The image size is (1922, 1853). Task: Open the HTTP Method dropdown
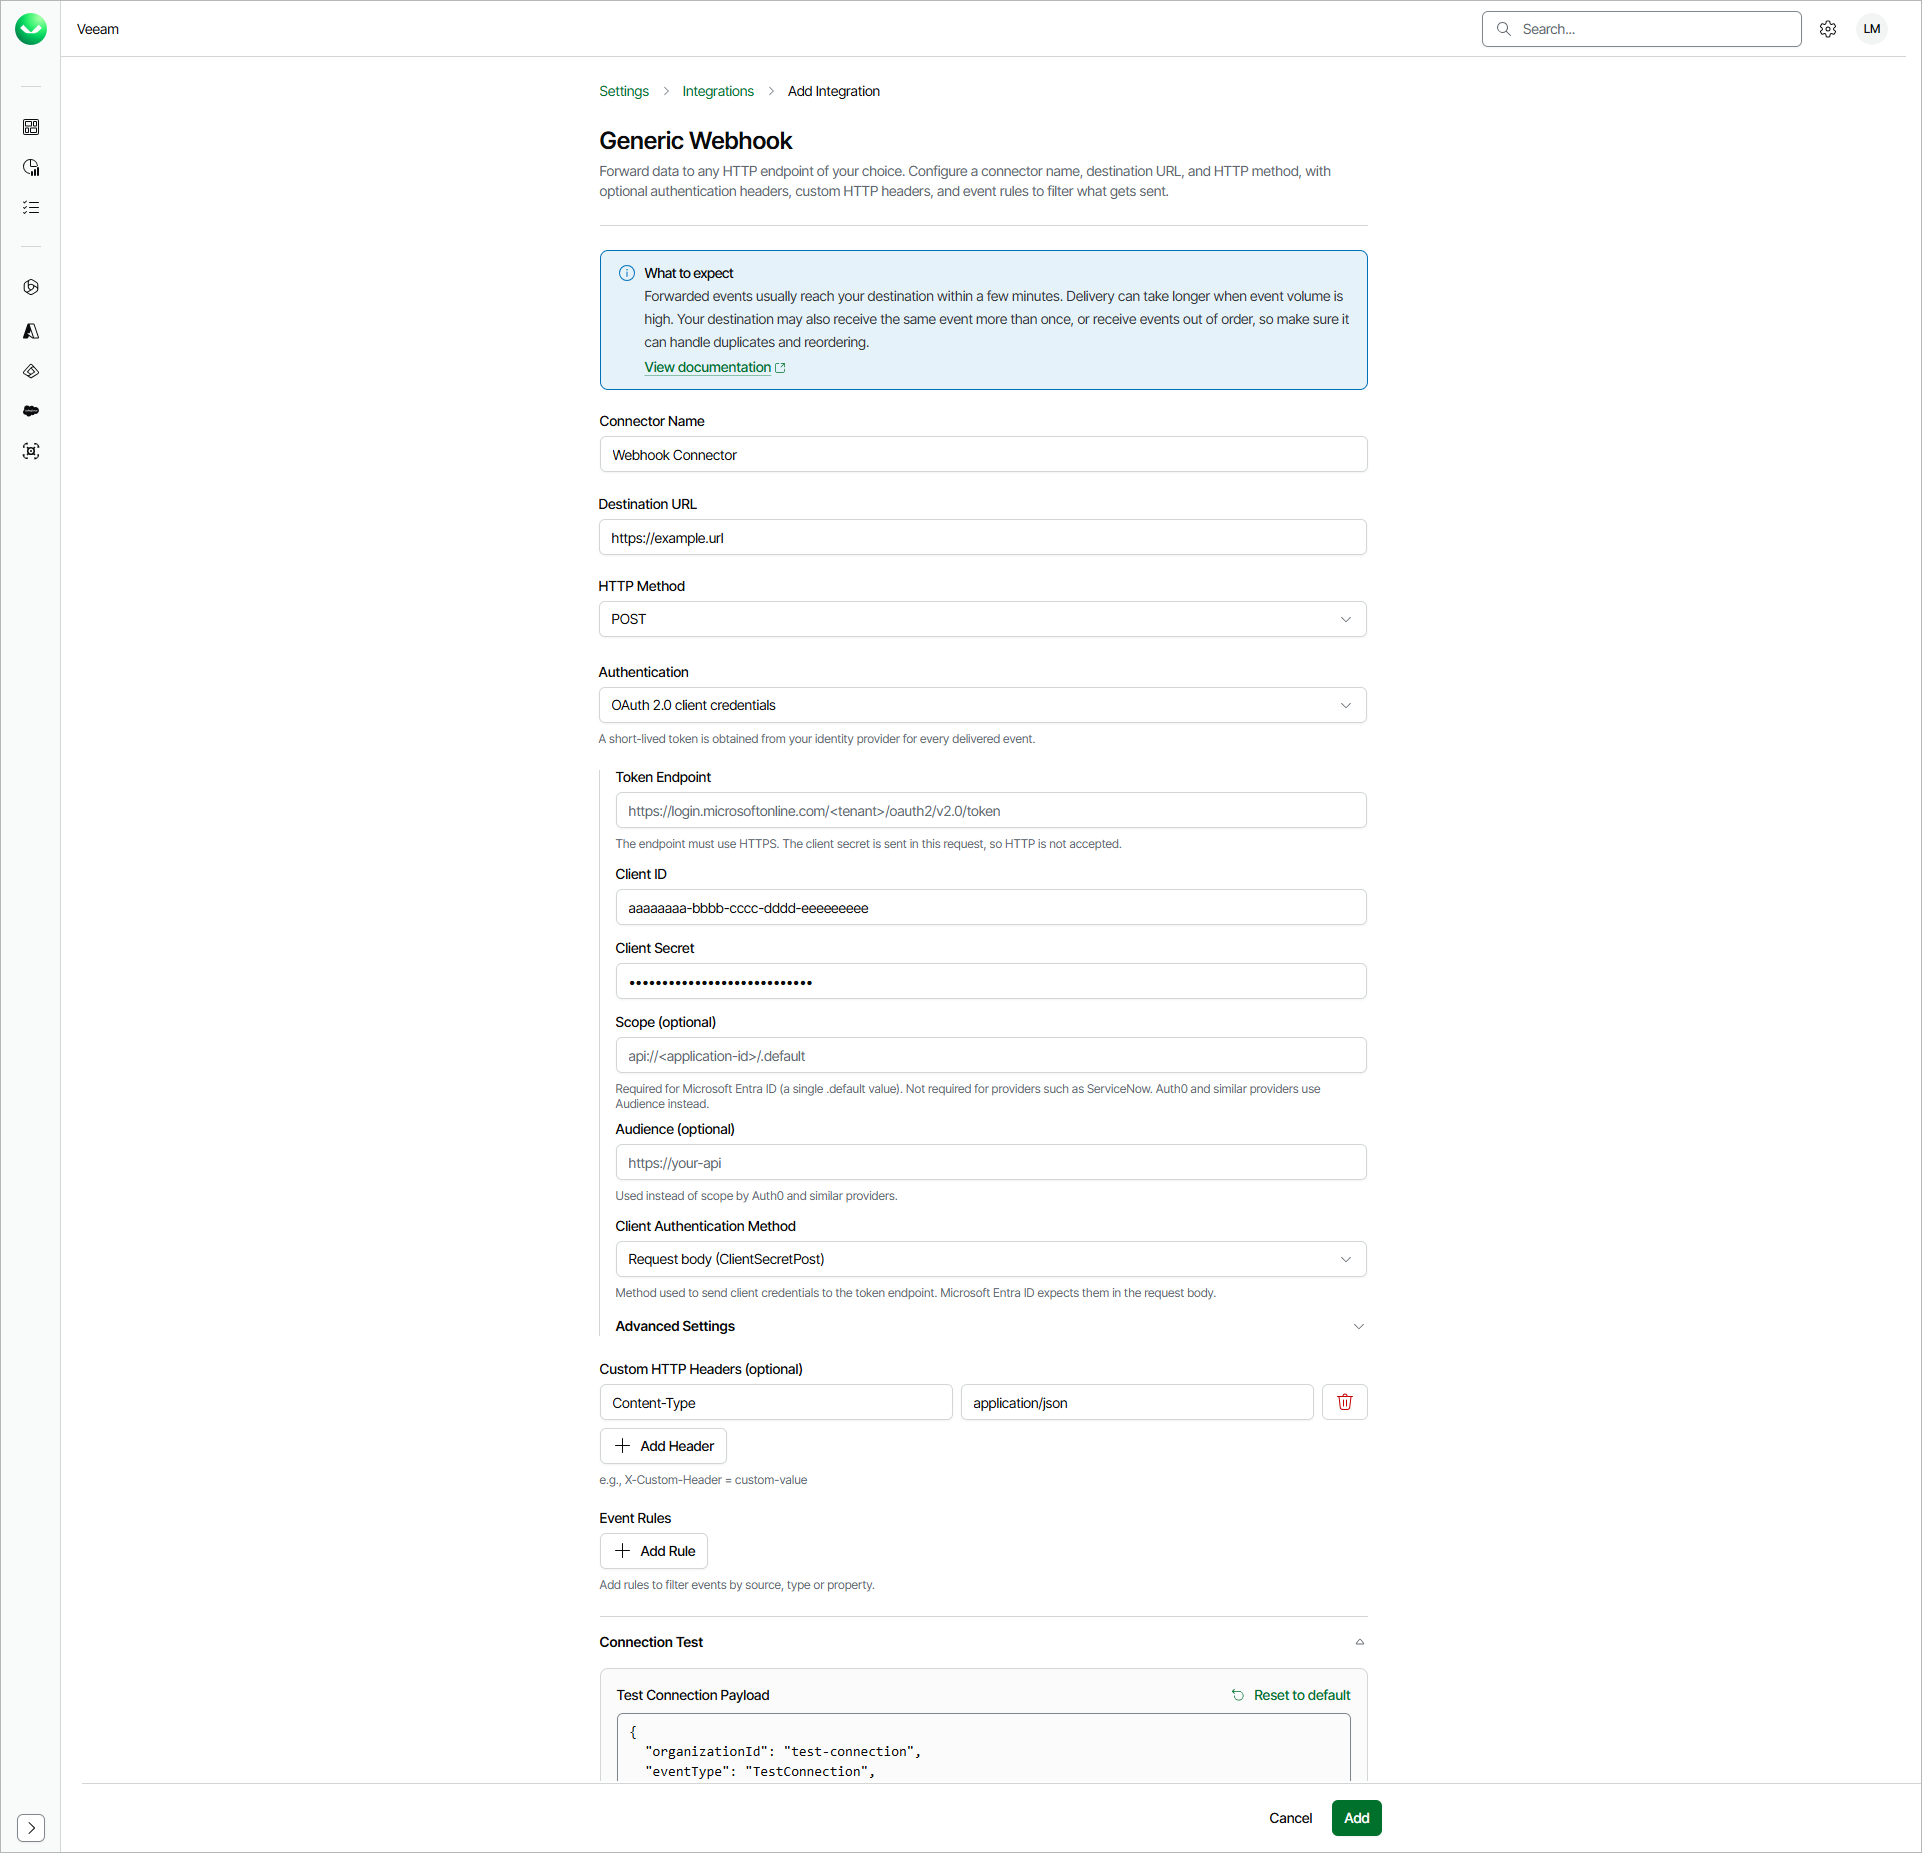[983, 619]
